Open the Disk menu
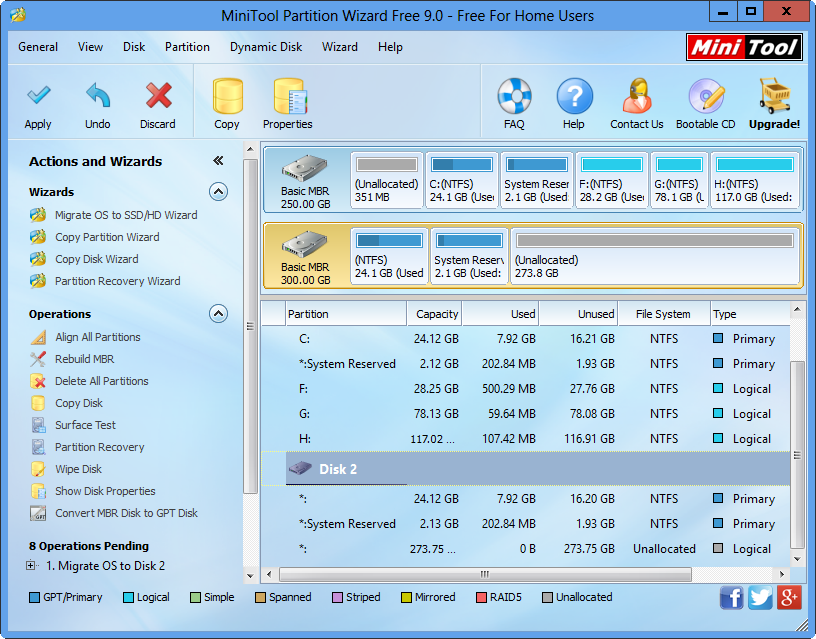Viewport: 816px width, 639px height. click(x=134, y=47)
